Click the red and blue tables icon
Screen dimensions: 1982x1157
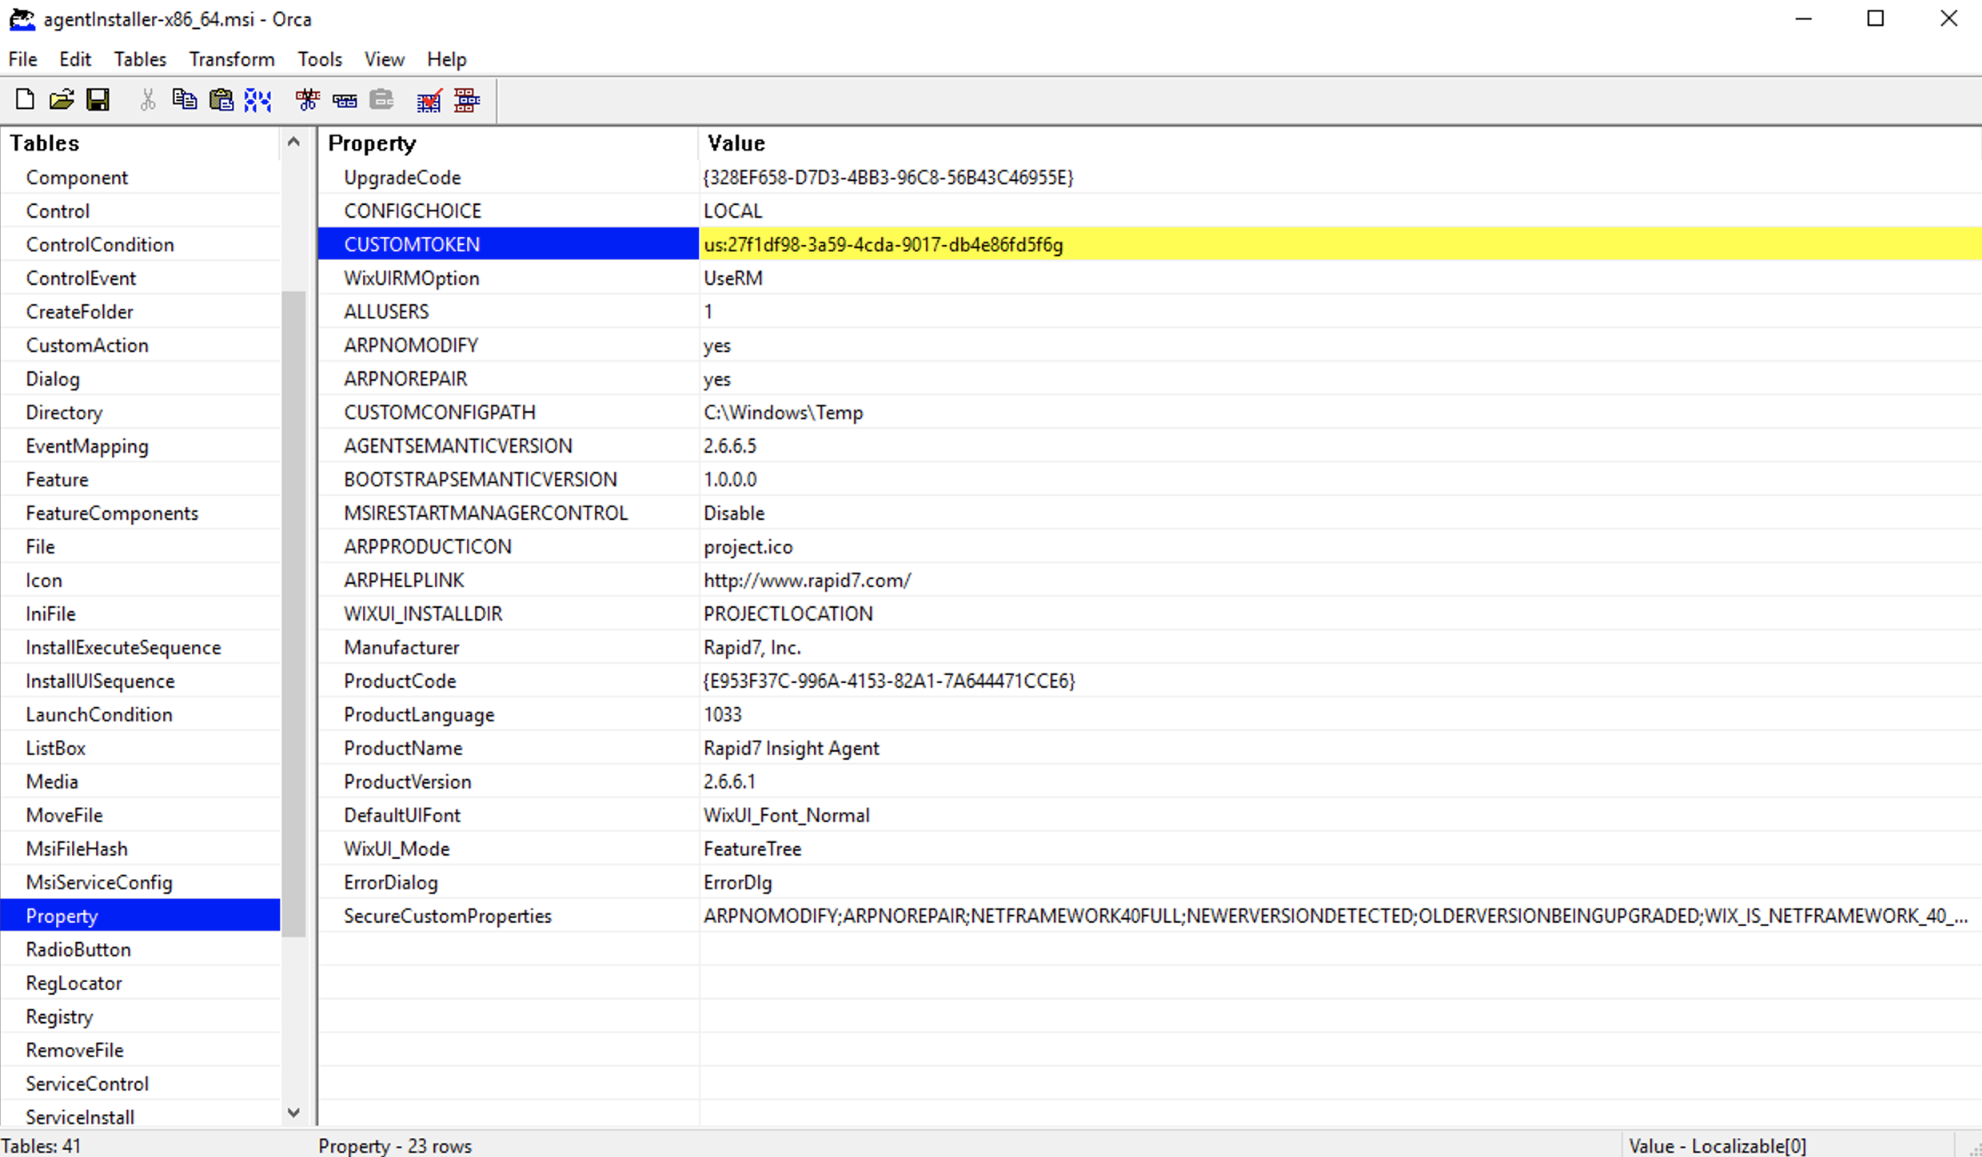click(x=466, y=100)
